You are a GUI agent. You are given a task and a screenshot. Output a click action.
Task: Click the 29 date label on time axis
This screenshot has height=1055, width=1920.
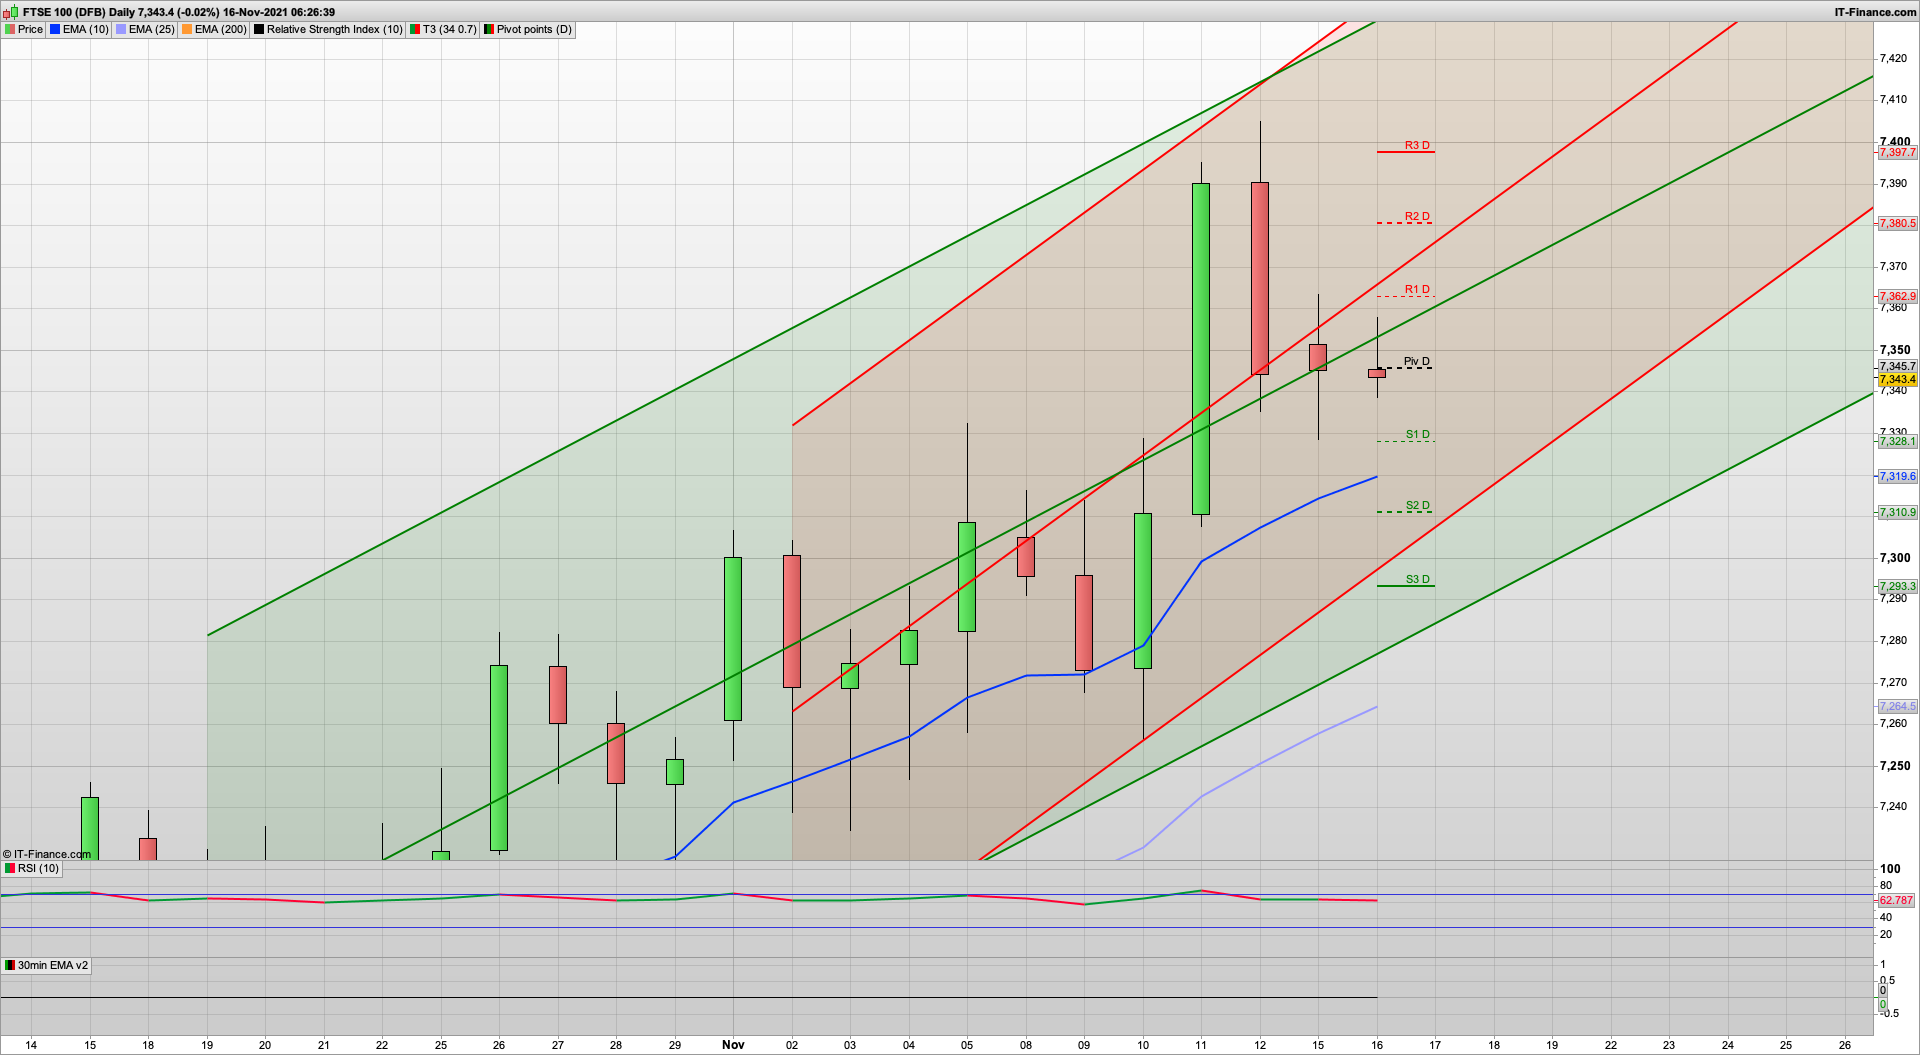click(x=675, y=1045)
